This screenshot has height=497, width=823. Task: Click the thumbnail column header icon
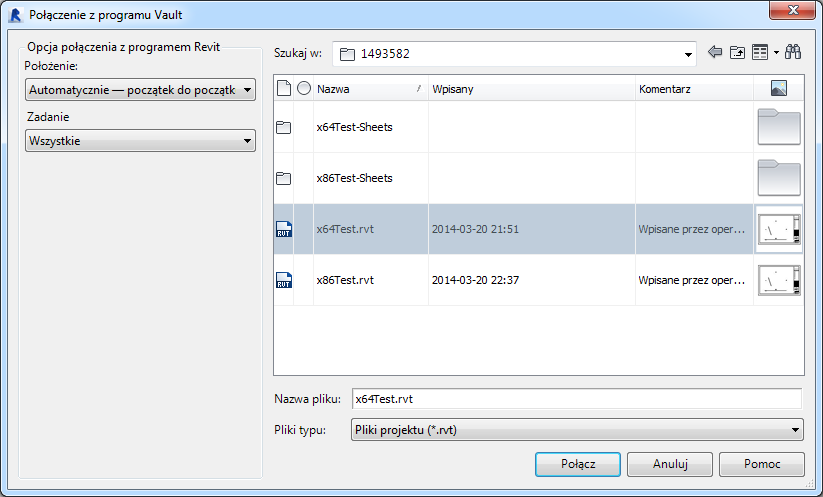point(778,88)
